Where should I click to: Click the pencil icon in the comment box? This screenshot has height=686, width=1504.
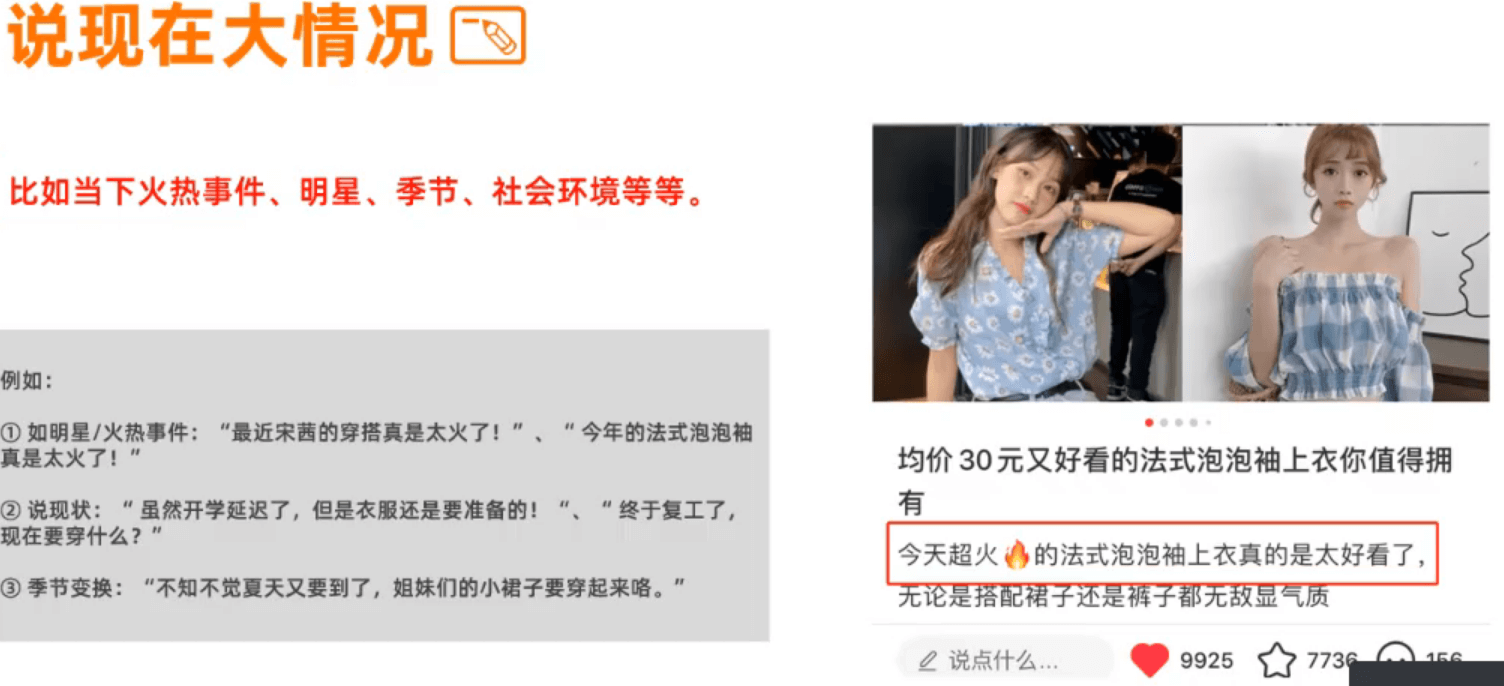tap(927, 661)
